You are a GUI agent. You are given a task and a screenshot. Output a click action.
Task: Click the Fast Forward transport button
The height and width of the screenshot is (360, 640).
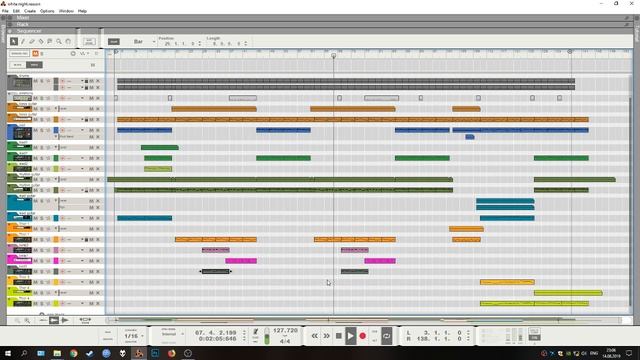327,336
